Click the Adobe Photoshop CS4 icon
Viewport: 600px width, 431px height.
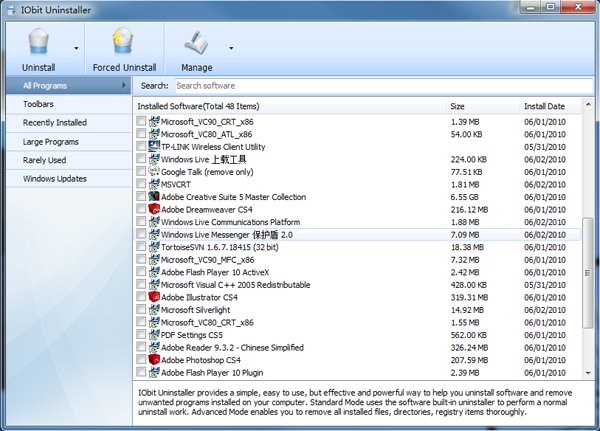pos(154,360)
